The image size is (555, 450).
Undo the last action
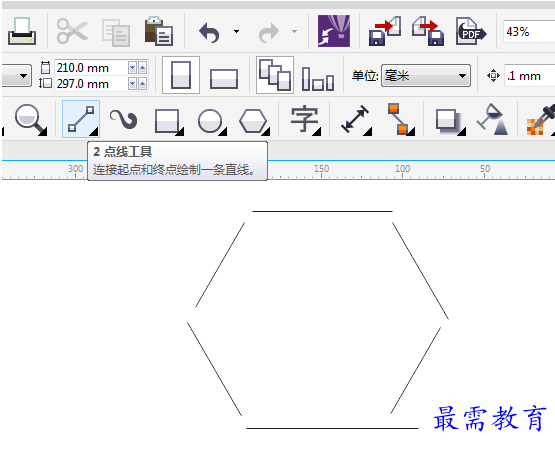210,32
